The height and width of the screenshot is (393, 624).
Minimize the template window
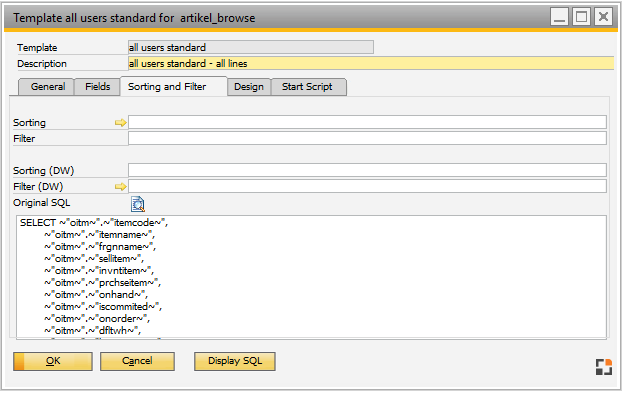[x=560, y=17]
